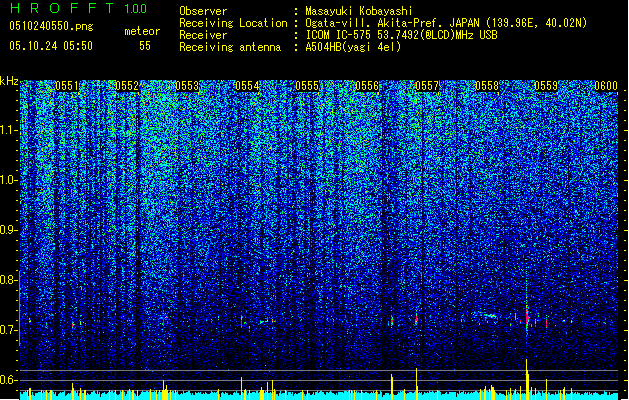The height and width of the screenshot is (400, 629).
Task: Click the Receiver label
Action: (x=203, y=35)
